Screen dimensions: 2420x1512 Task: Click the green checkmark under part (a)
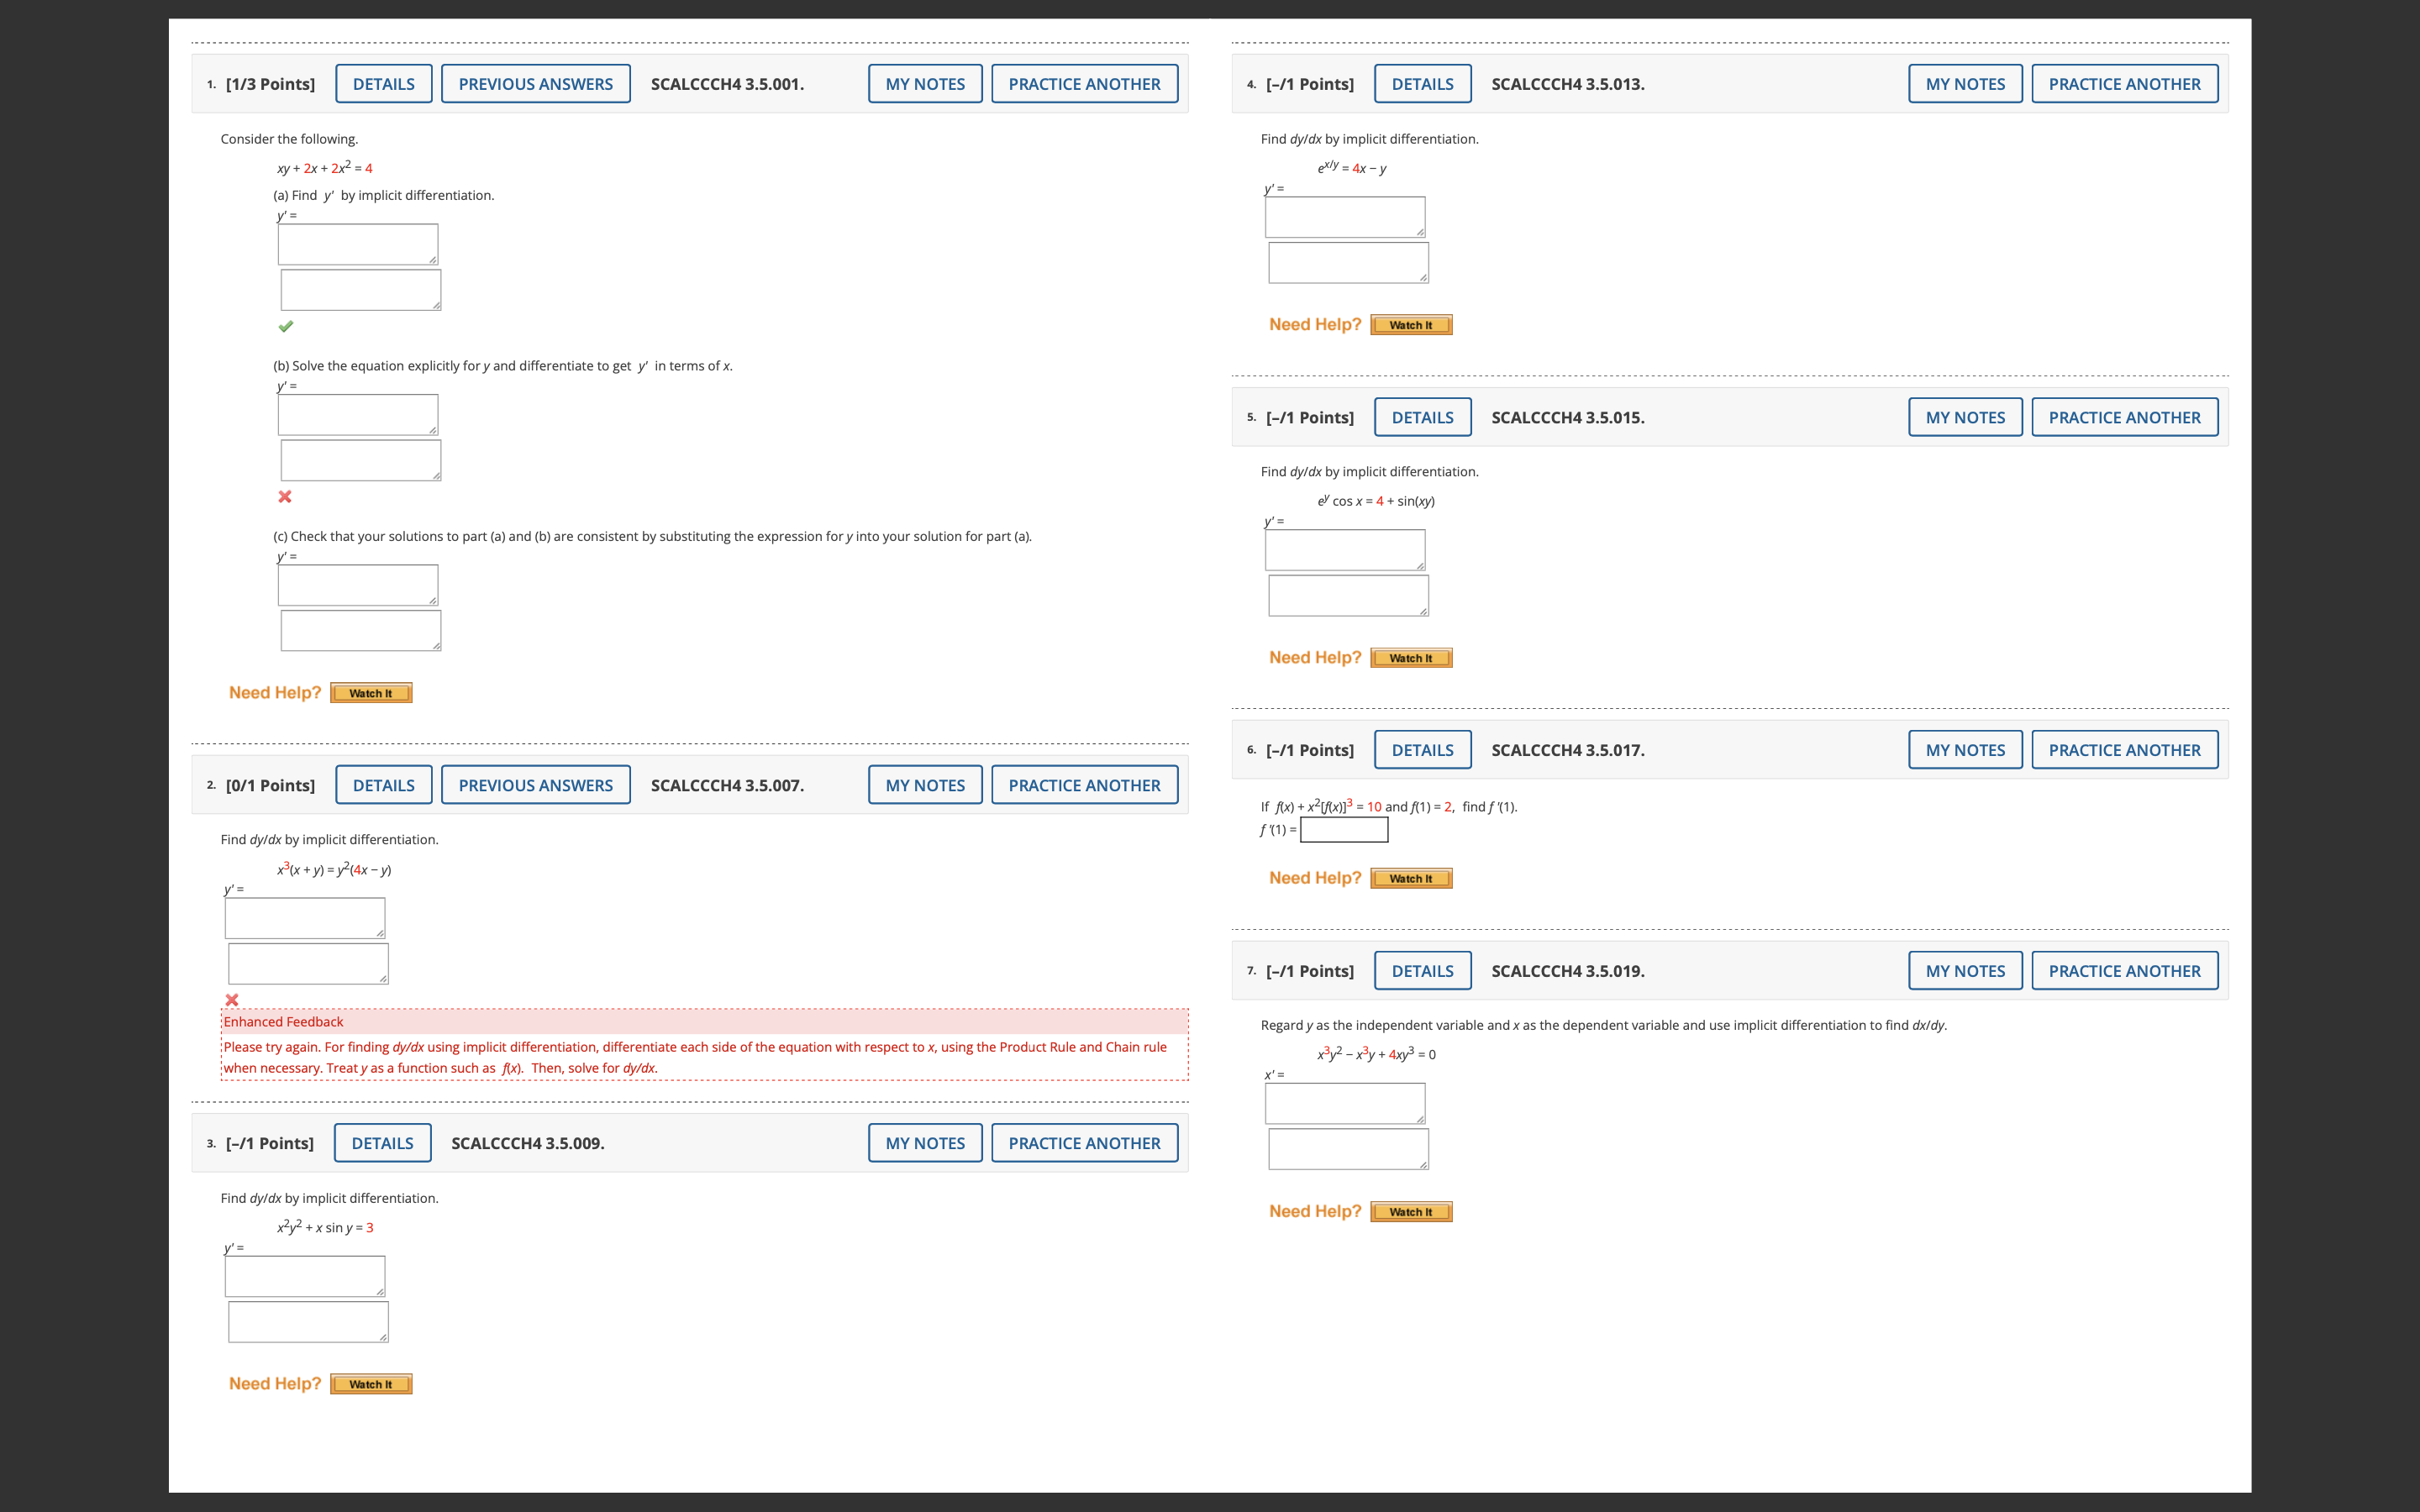coord(286,326)
